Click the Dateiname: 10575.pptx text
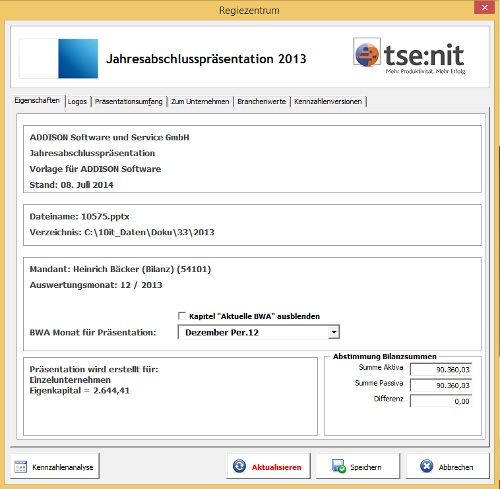 click(79, 217)
